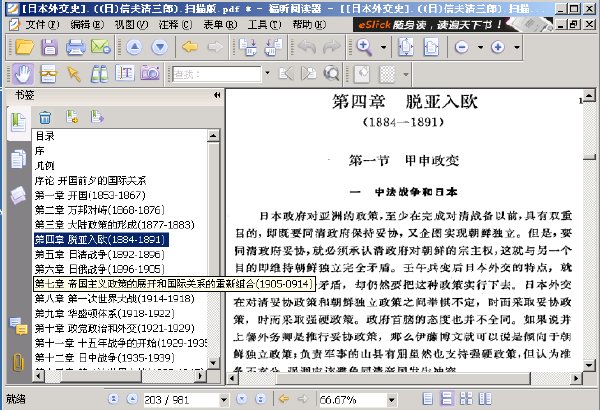Select bookmark 第八章 第一次世界大战
Screen dimensions: 600x410
[x=114, y=299]
